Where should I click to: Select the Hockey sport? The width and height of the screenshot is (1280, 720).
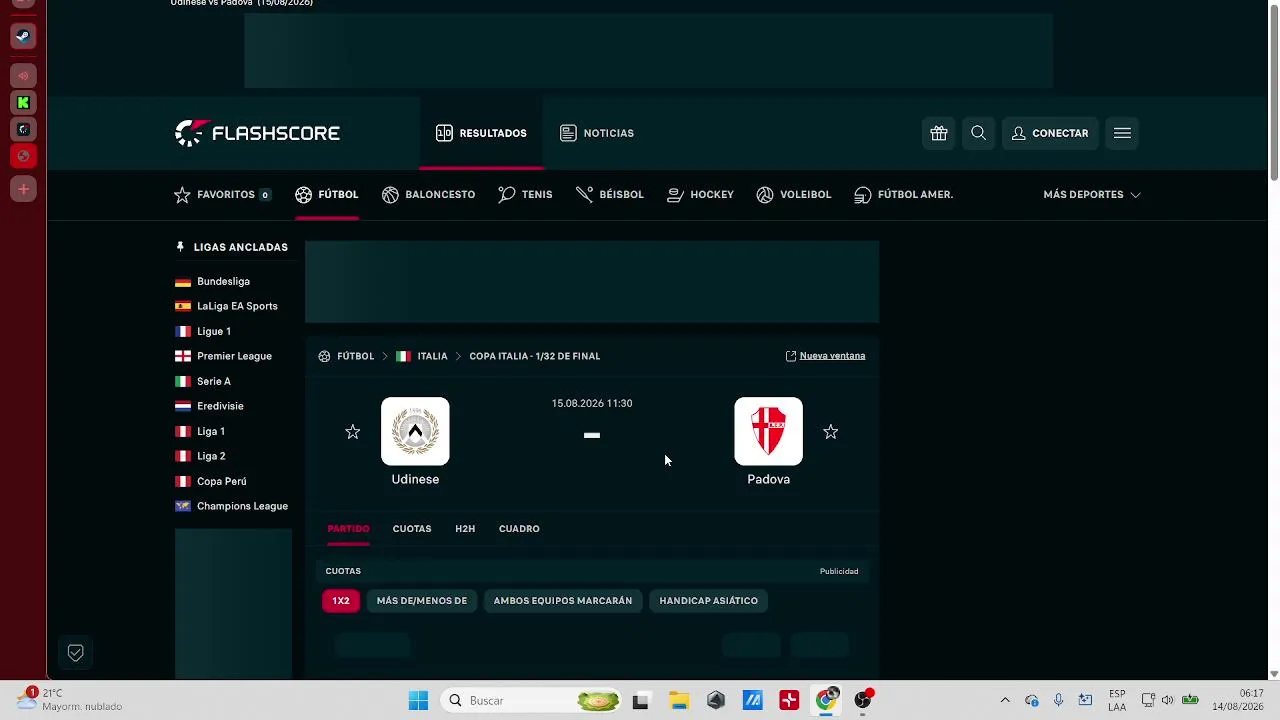(700, 194)
